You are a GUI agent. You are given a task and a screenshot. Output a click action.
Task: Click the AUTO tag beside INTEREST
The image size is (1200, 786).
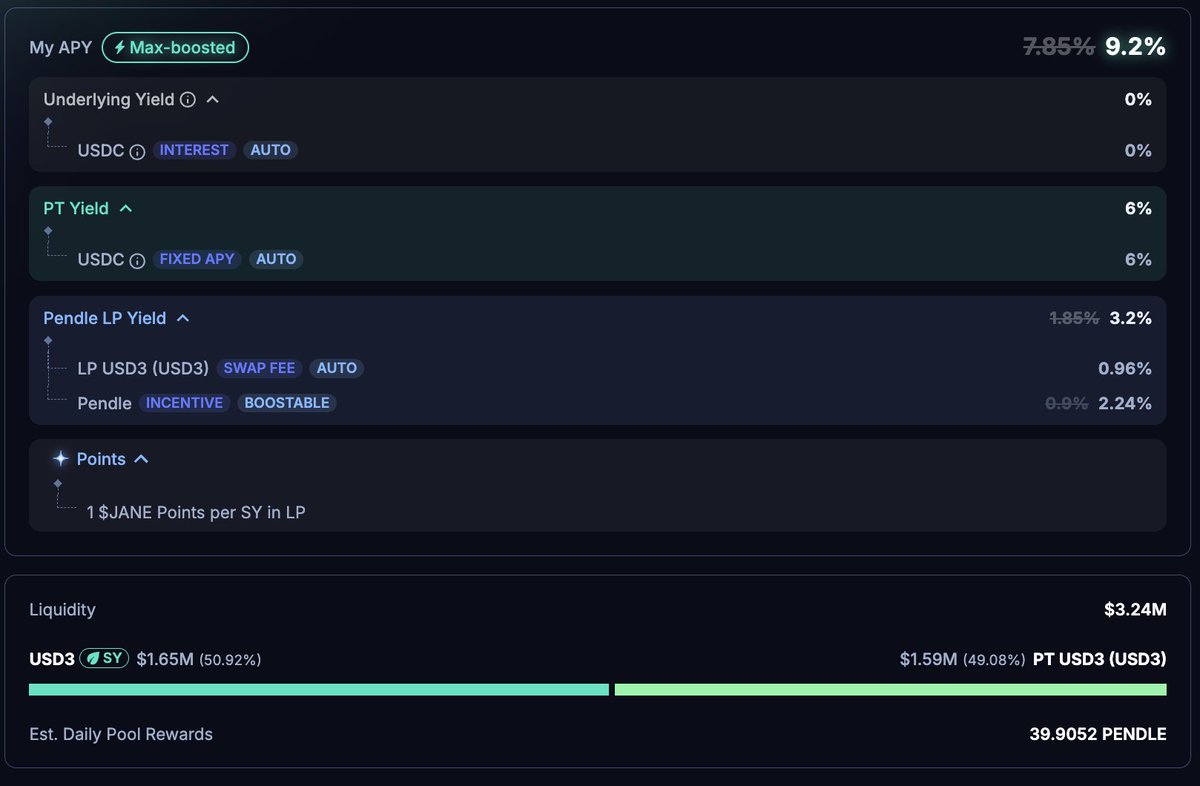click(x=270, y=150)
